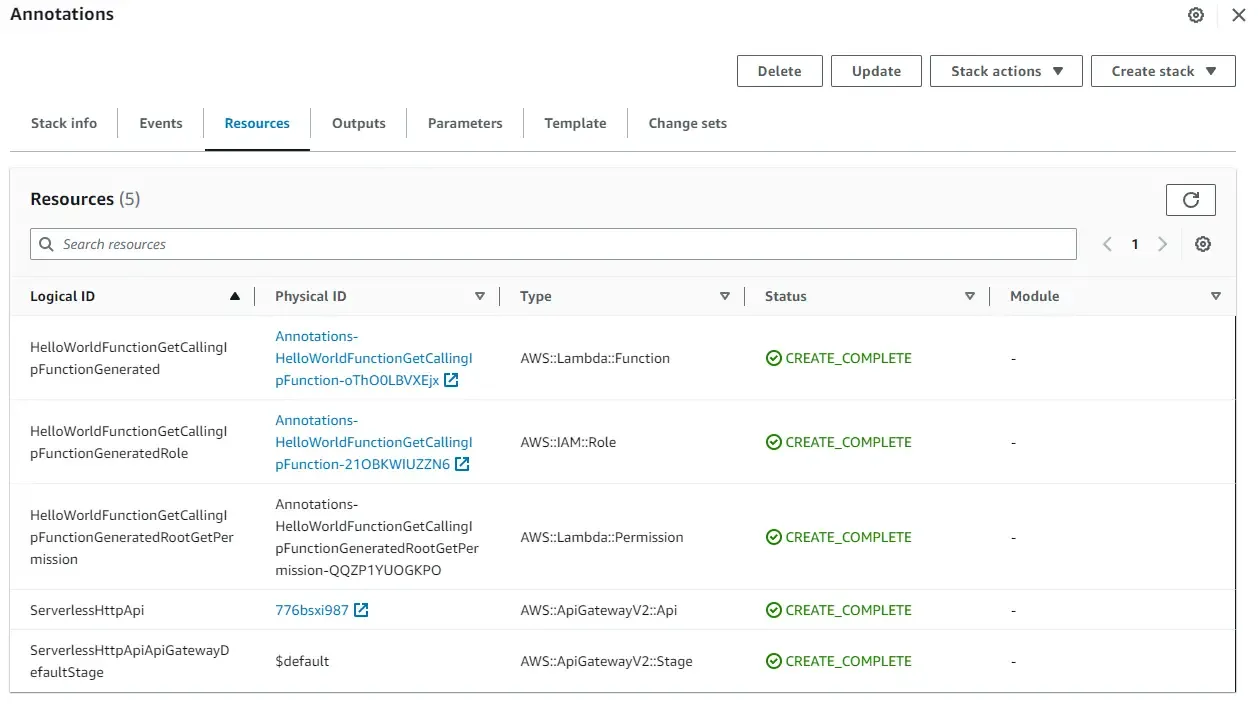1258x716 pixels.
Task: Click the green CREATE_COMPLETE check icon for ServerlessHttpApi
Action: pyautogui.click(x=773, y=610)
